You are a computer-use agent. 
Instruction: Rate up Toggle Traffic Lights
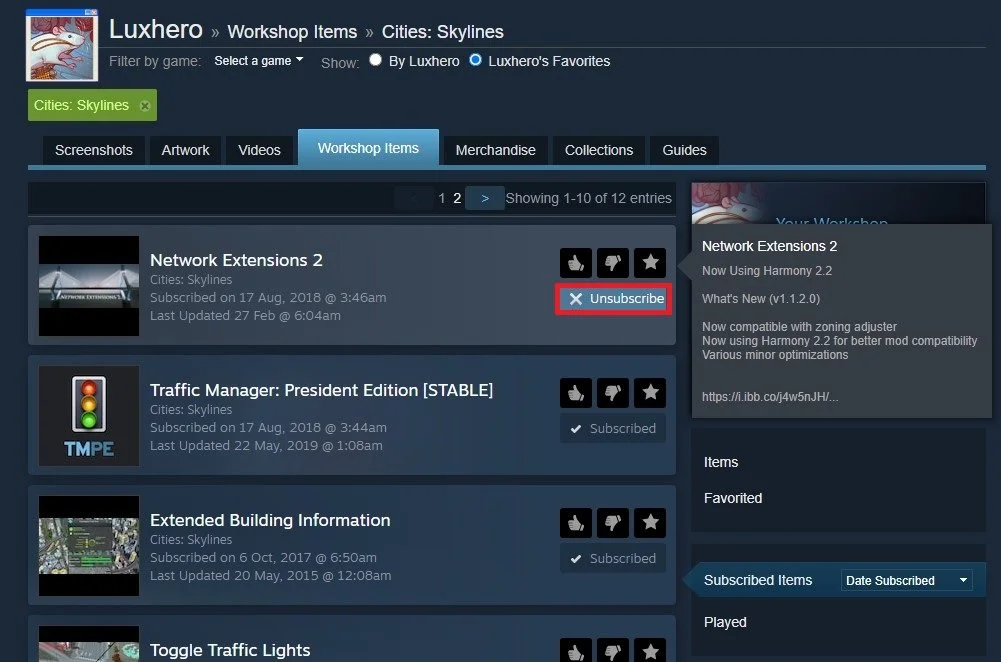576,651
